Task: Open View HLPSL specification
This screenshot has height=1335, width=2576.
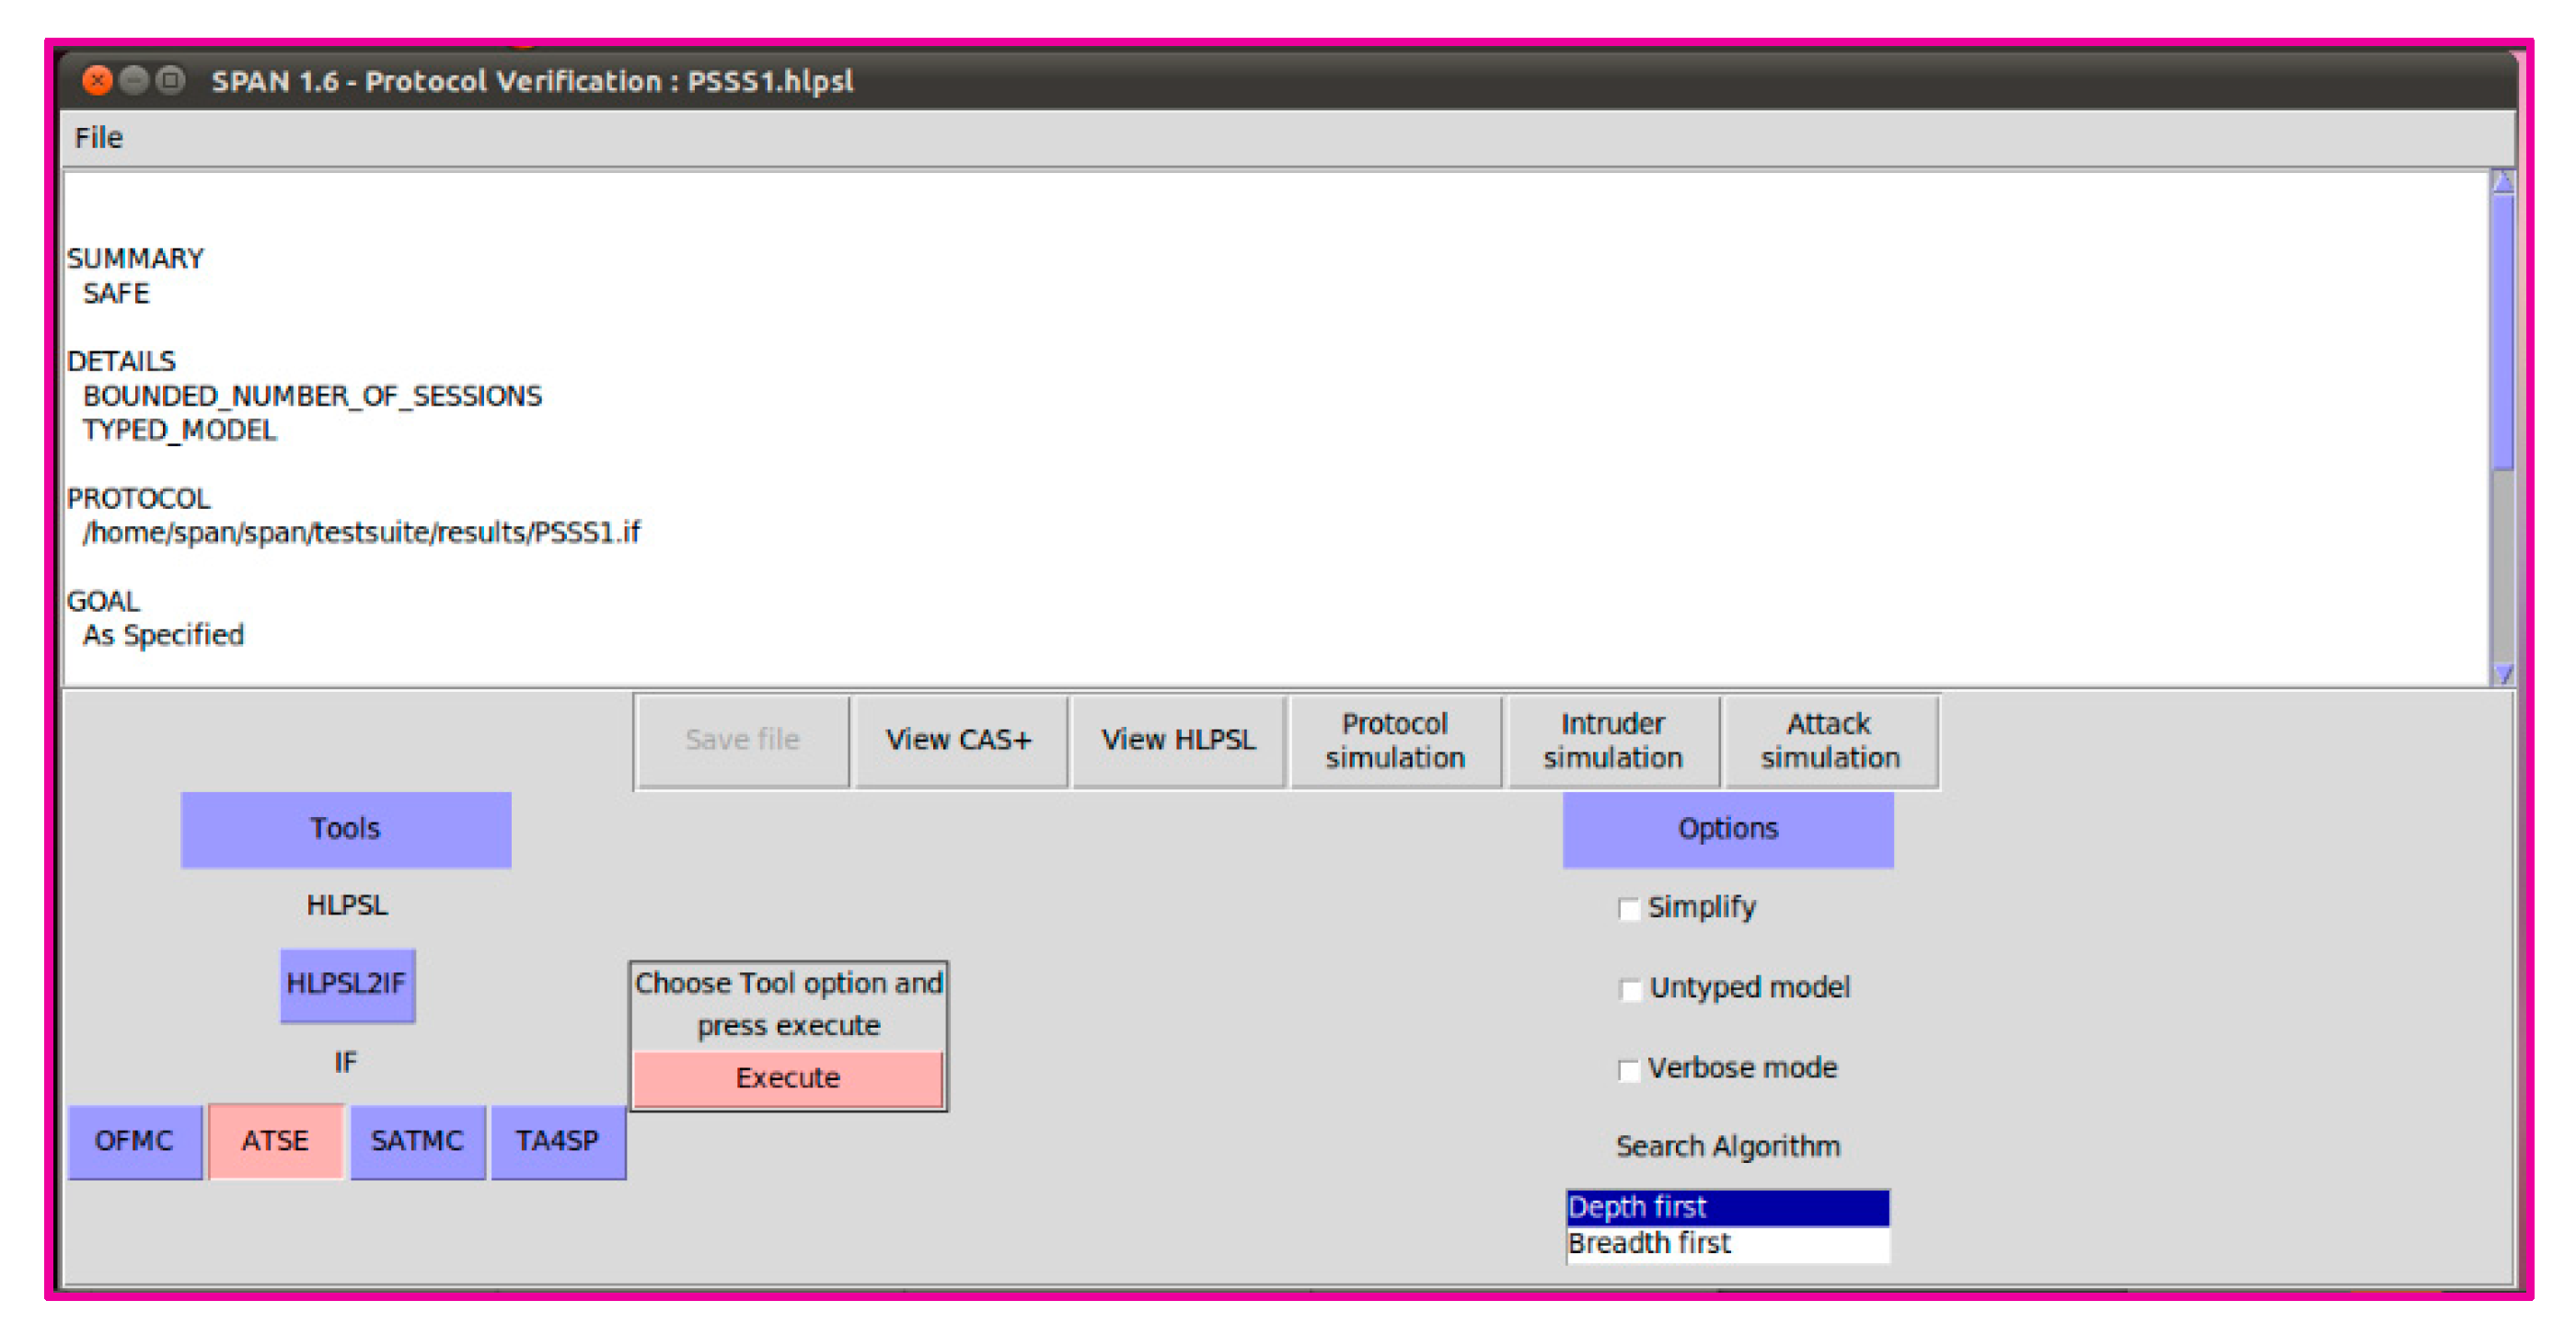Action: pyautogui.click(x=1177, y=740)
